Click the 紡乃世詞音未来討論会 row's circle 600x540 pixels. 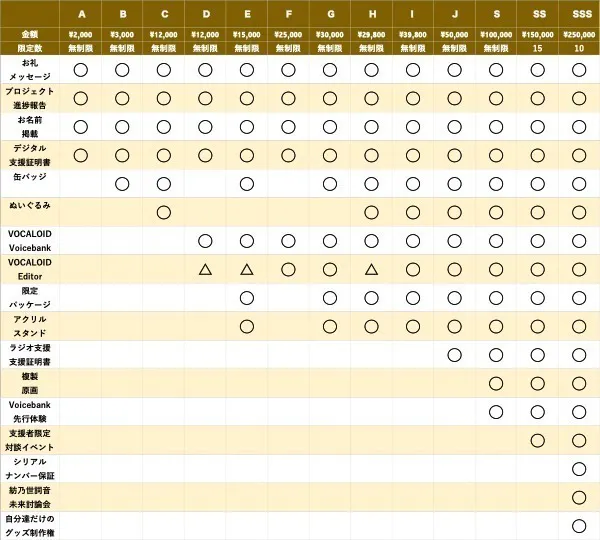[x=579, y=497]
